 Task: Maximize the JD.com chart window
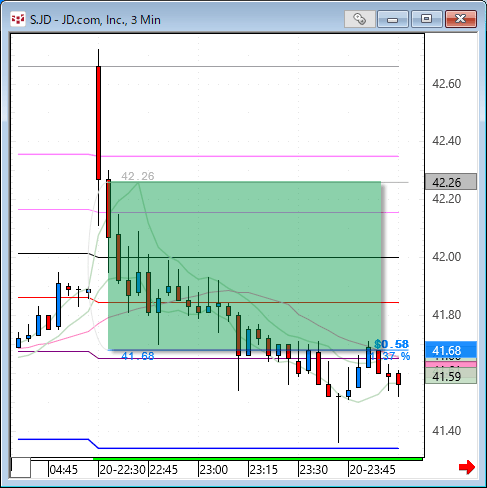(426, 19)
